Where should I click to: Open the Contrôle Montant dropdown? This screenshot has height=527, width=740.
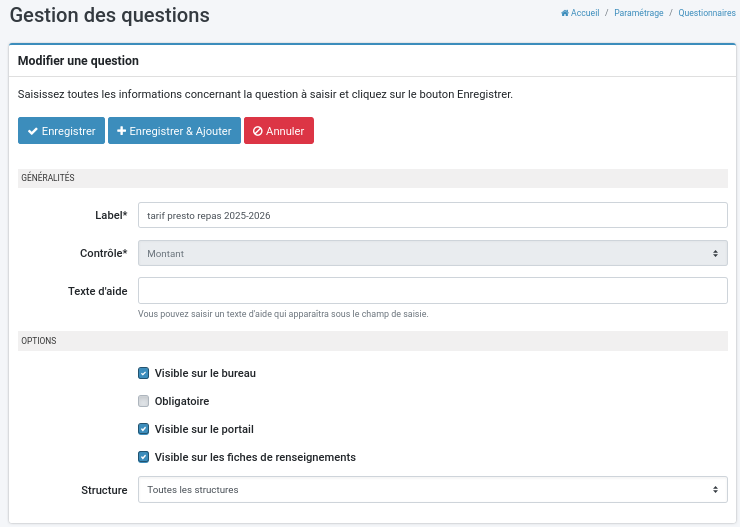coord(433,253)
